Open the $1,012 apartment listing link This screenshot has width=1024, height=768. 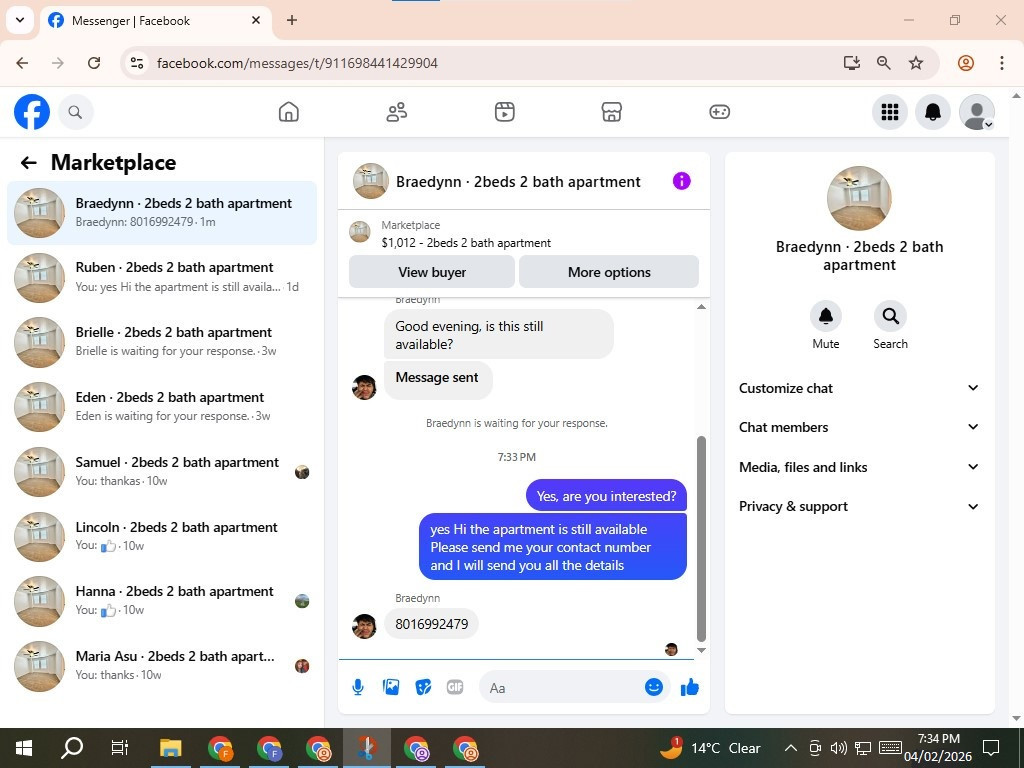click(x=466, y=243)
